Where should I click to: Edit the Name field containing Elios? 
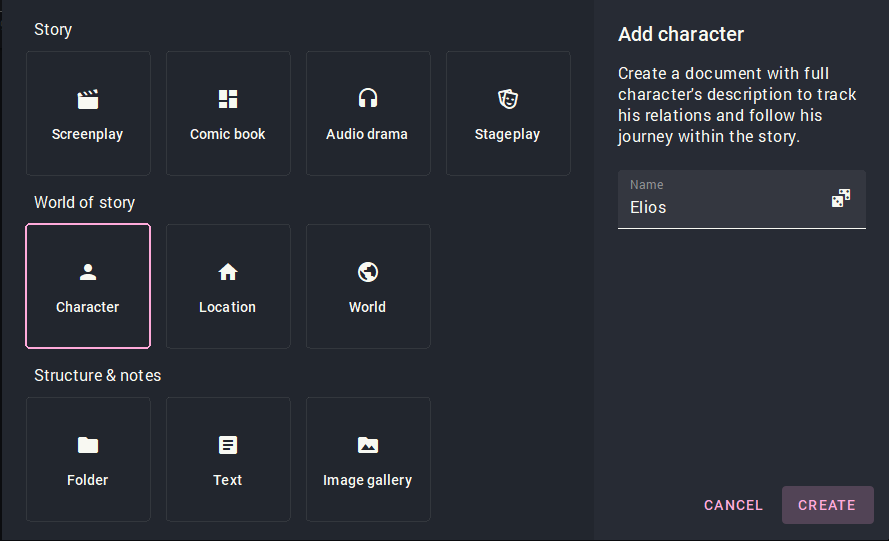click(x=742, y=200)
